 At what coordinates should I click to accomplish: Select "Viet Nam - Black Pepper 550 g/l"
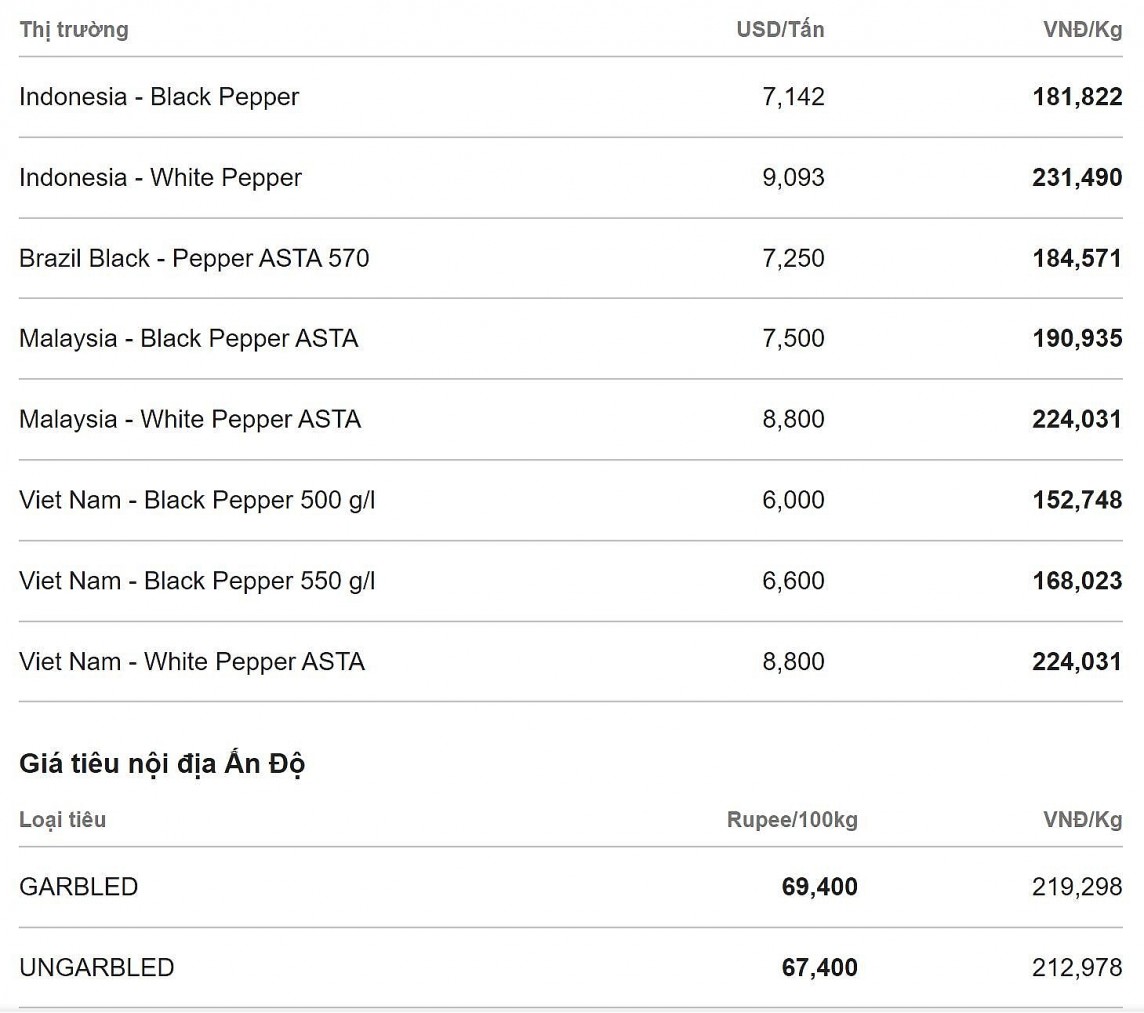point(197,581)
